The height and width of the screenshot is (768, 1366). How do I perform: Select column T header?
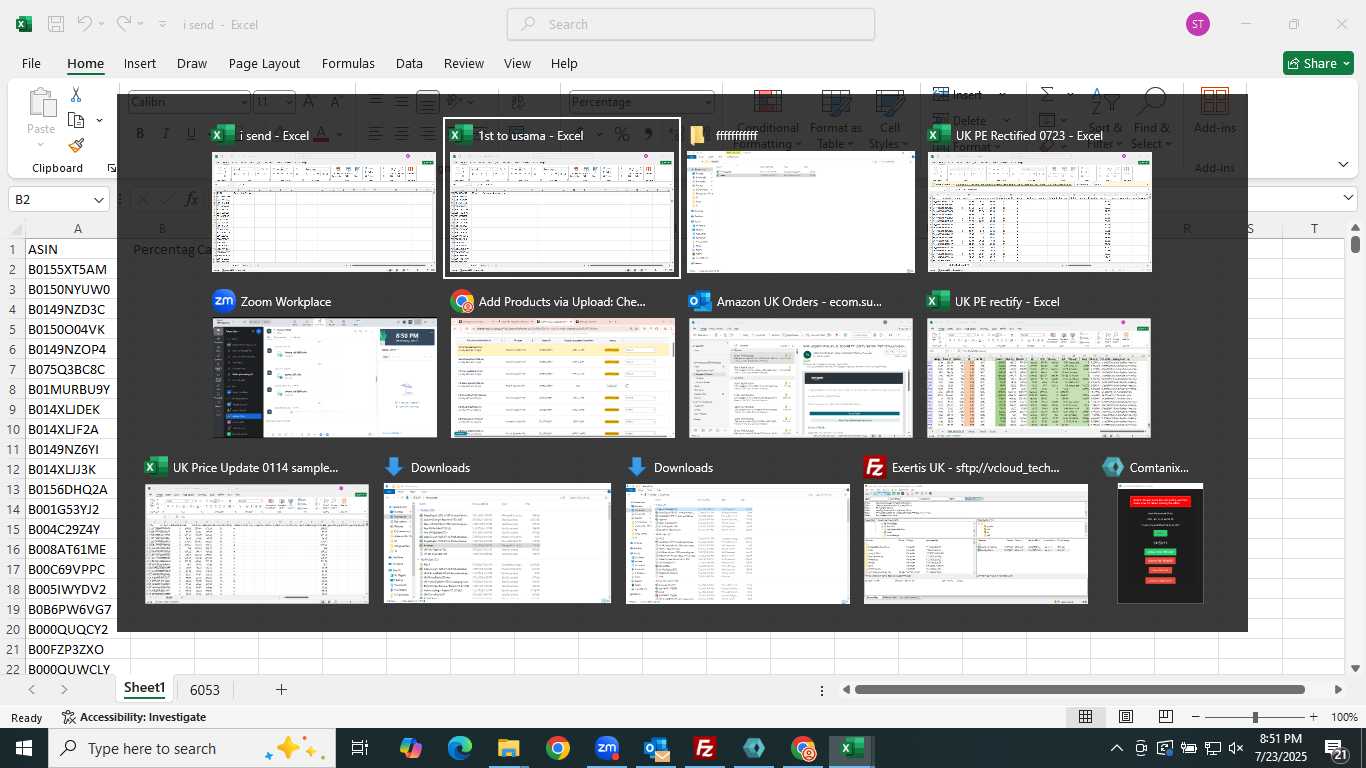(x=1314, y=229)
